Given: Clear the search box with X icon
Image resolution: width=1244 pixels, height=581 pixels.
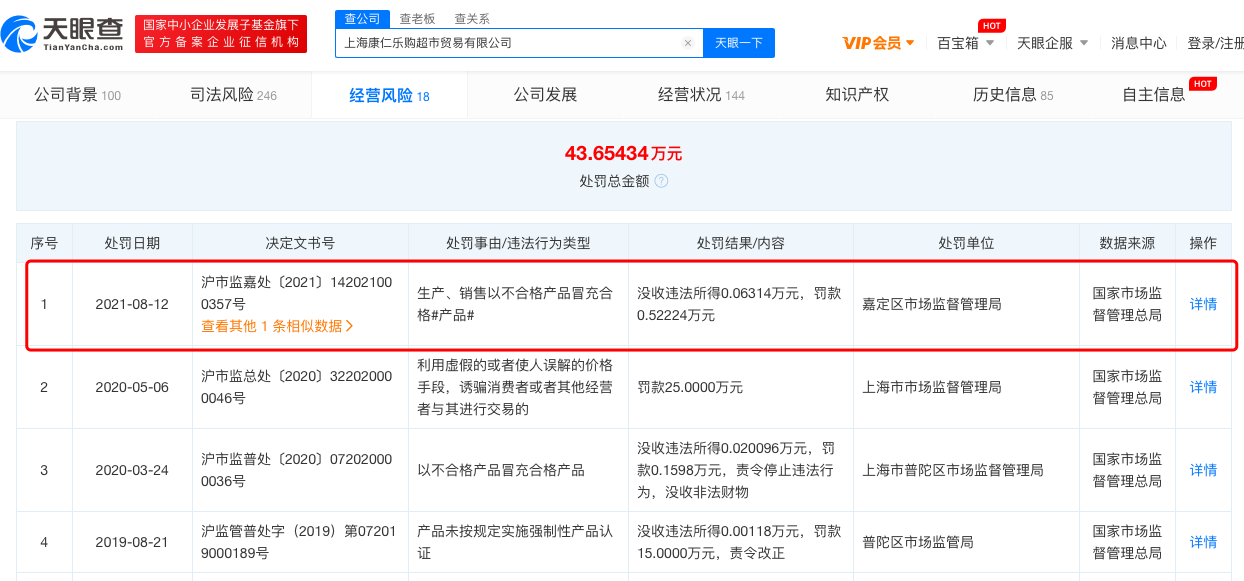Looking at the screenshot, I should 688,43.
